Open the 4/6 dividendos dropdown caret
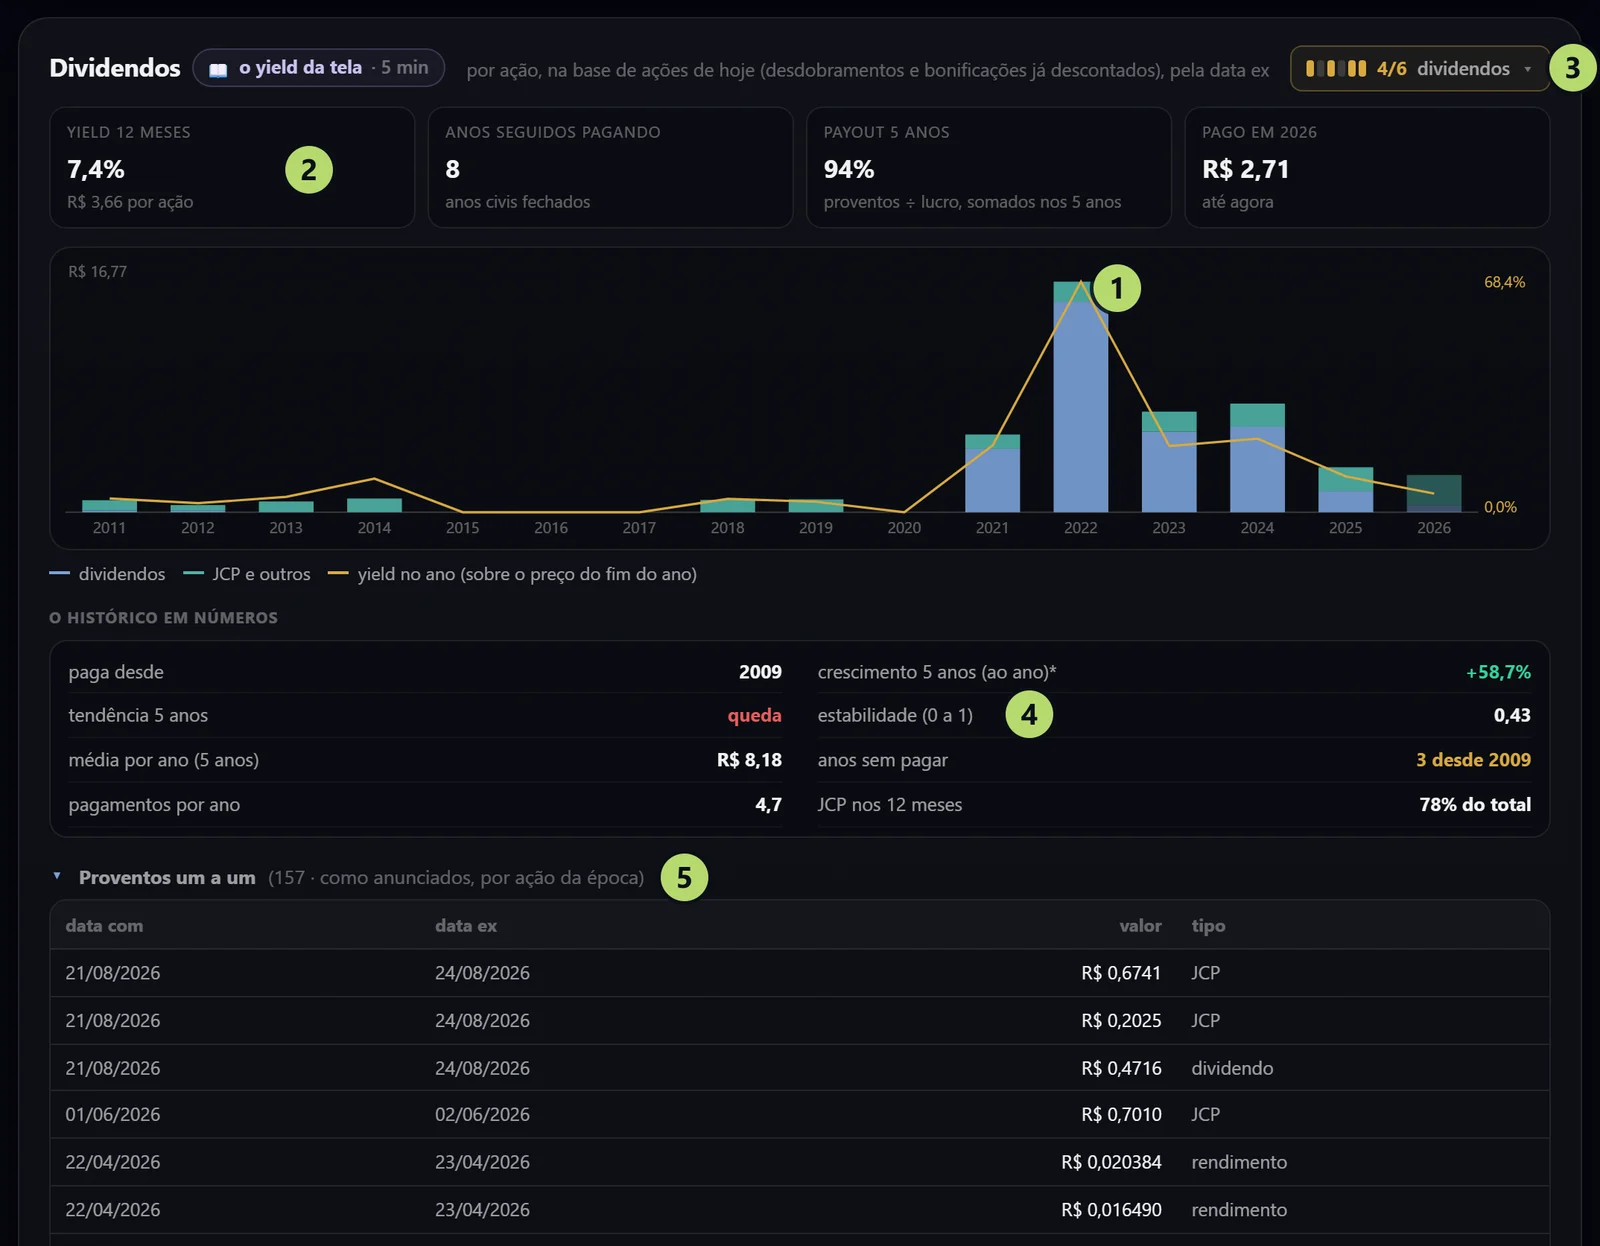This screenshot has height=1246, width=1600. 1527,69
